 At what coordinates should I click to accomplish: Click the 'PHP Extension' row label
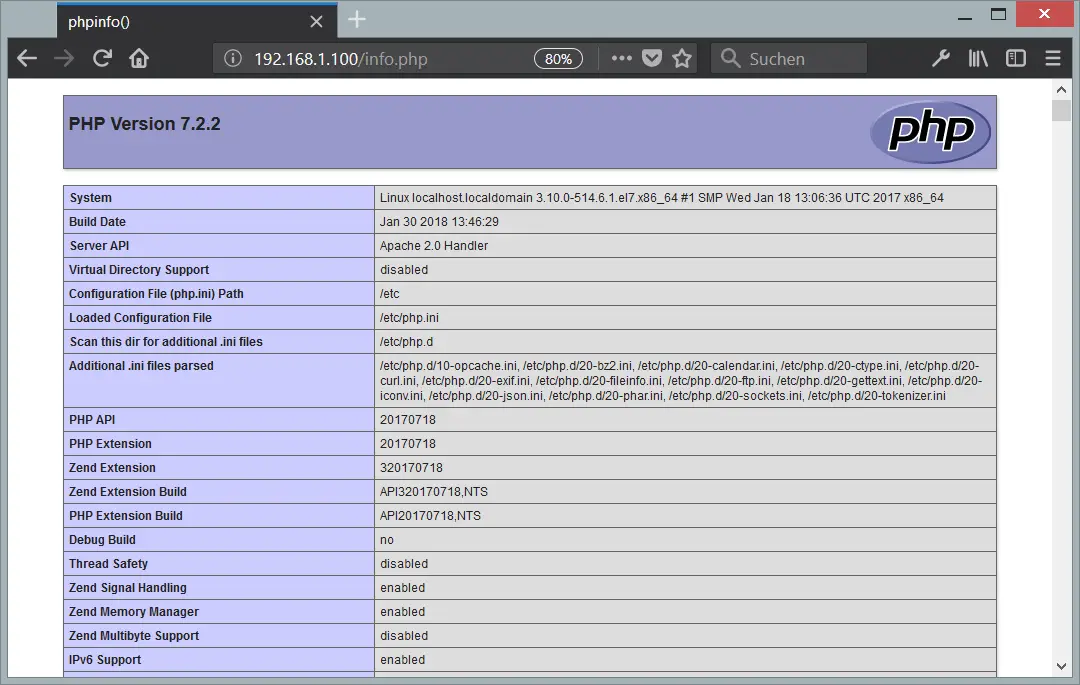coord(110,444)
